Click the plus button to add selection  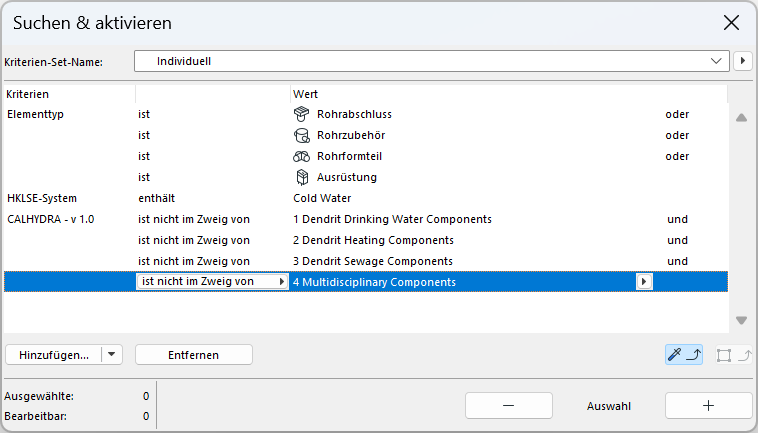pos(708,405)
